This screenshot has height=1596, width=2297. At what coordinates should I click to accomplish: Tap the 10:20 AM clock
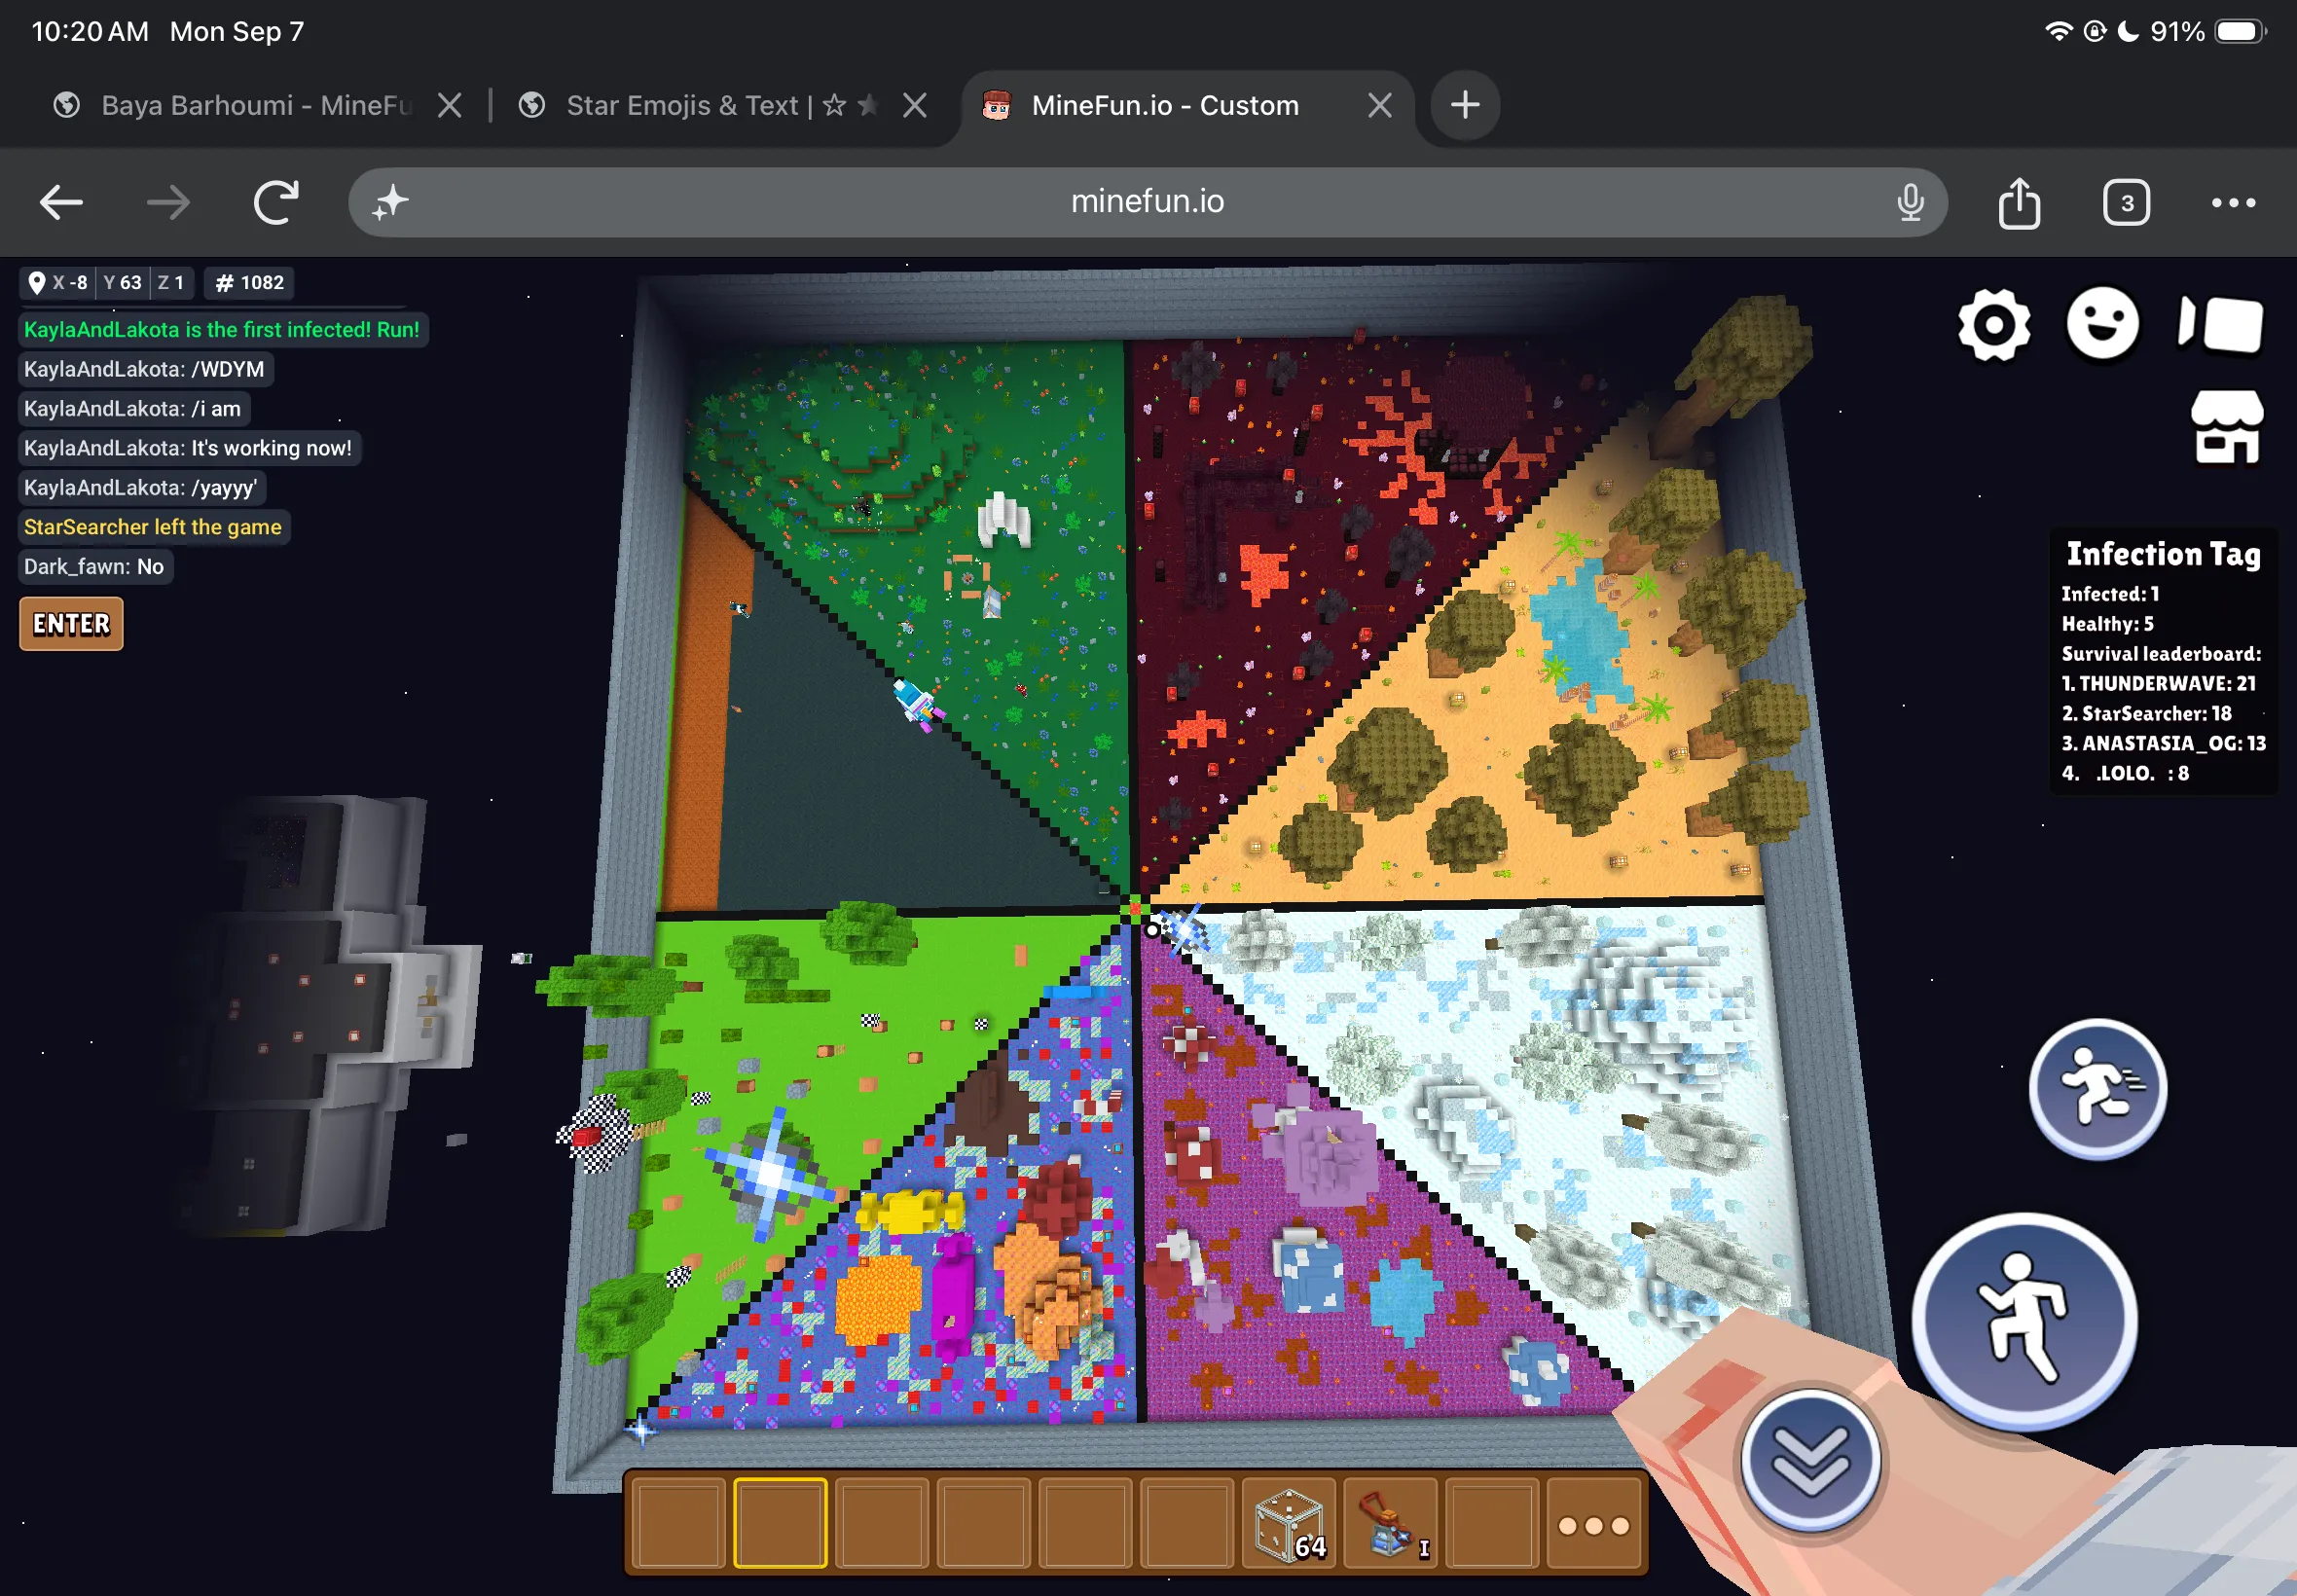(x=90, y=32)
